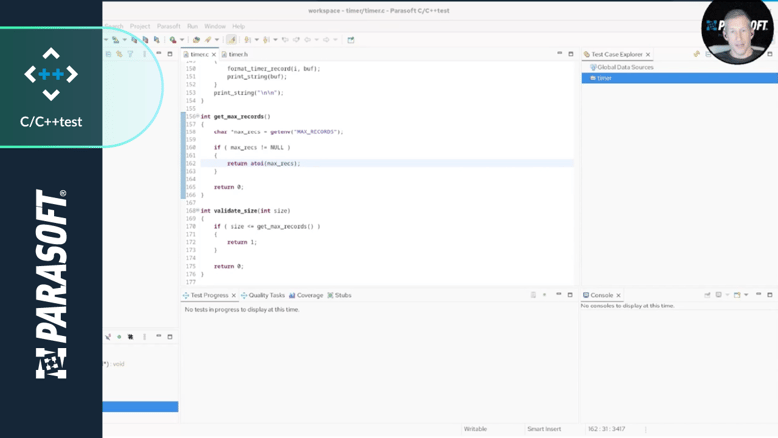Open the Run menu
The height and width of the screenshot is (438, 778).
click(x=193, y=26)
